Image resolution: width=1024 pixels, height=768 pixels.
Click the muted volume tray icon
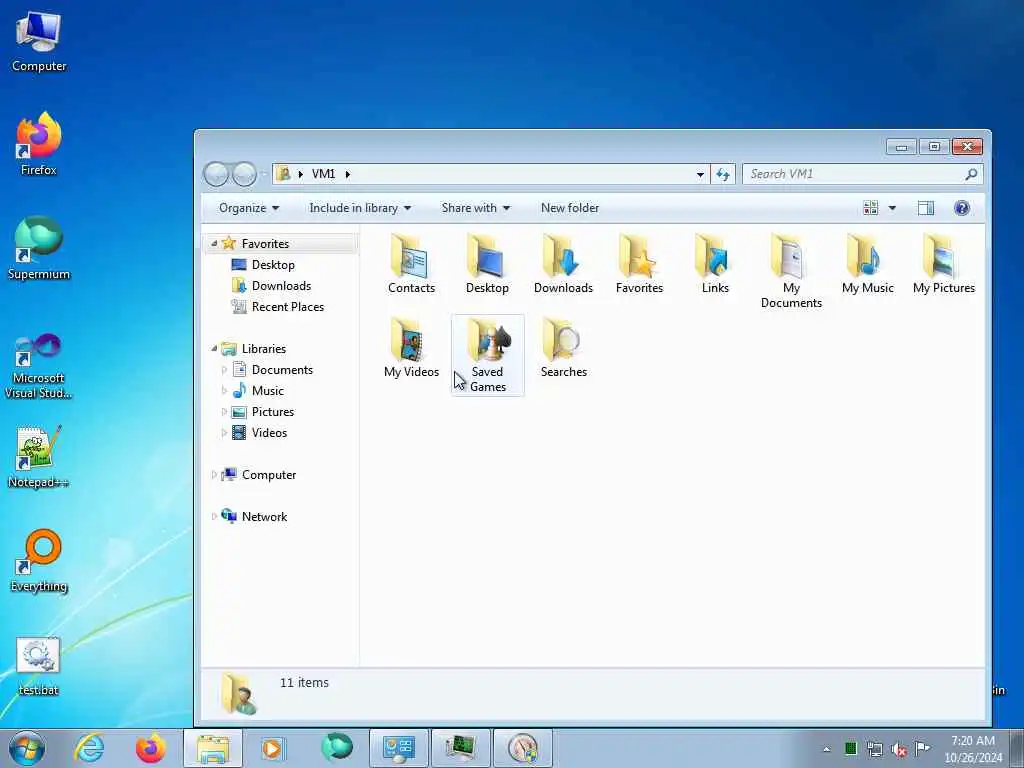(x=899, y=749)
